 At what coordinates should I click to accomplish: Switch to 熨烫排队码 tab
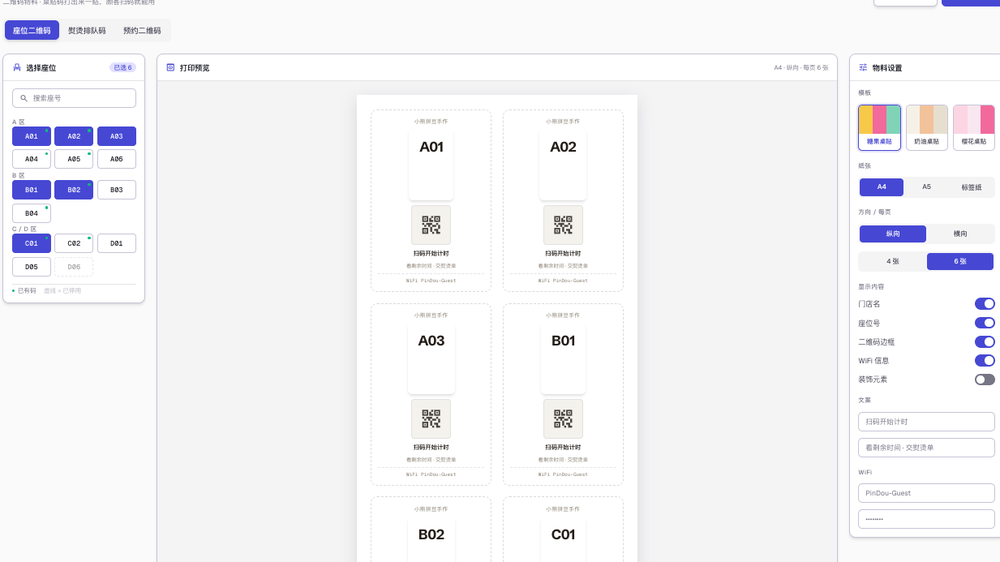click(x=87, y=30)
